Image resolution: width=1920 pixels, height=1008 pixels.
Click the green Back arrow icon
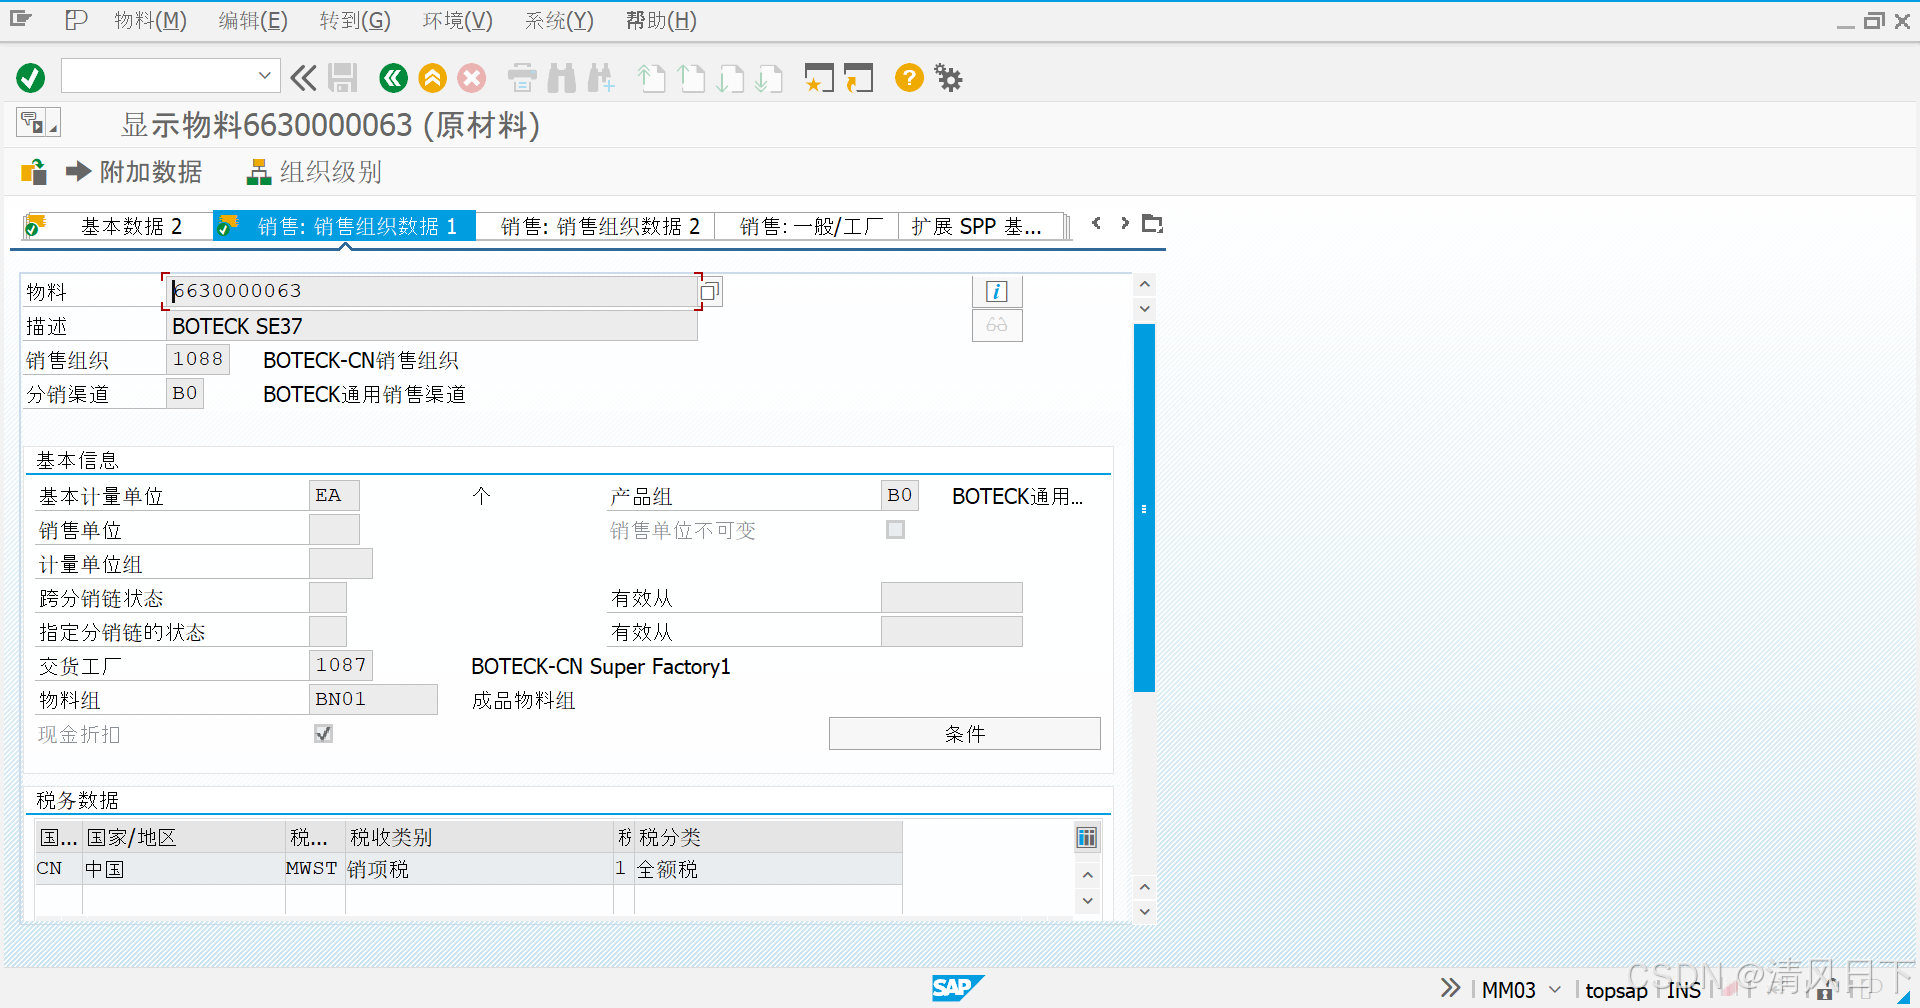pos(393,77)
